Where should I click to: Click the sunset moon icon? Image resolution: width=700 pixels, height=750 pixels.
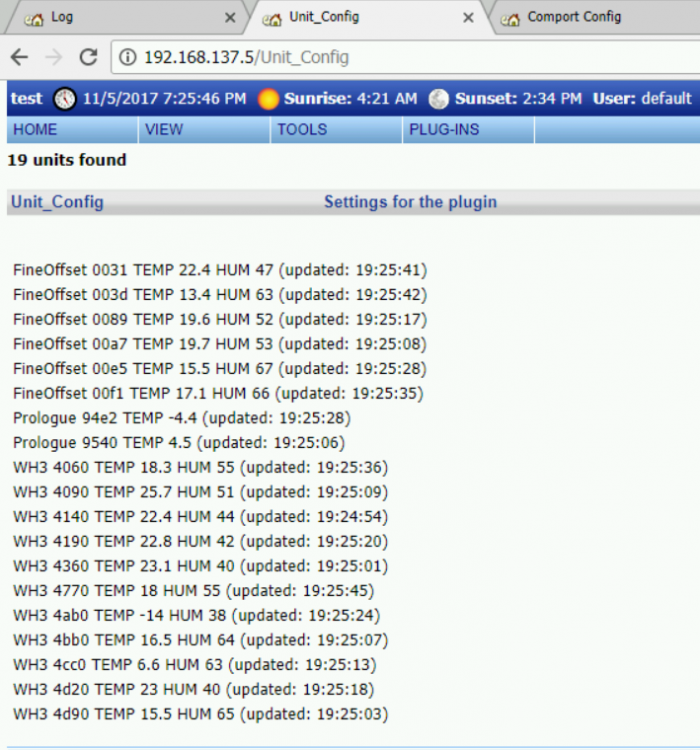point(438,99)
